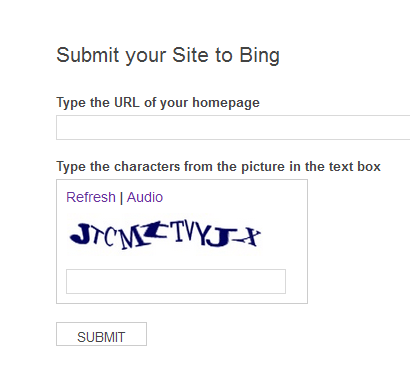
Task: Refresh the captcha picture
Action: [91, 197]
